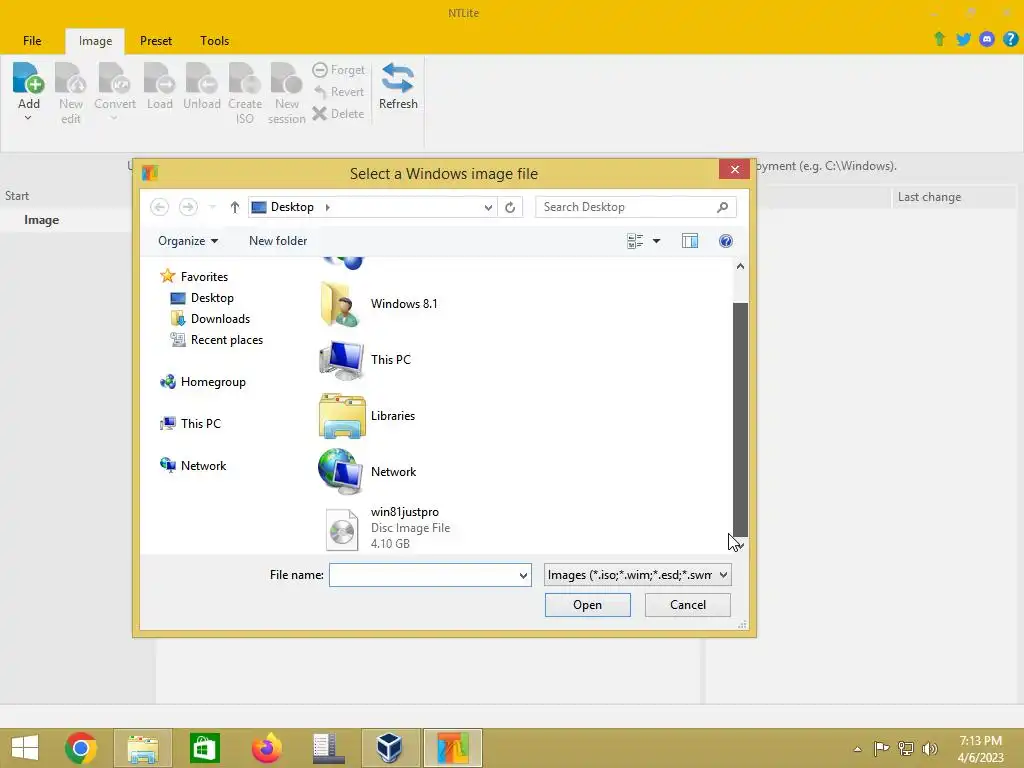Screen dimensions: 1024x768
Task: Click the Refresh icon in ribbon
Action: point(398,78)
